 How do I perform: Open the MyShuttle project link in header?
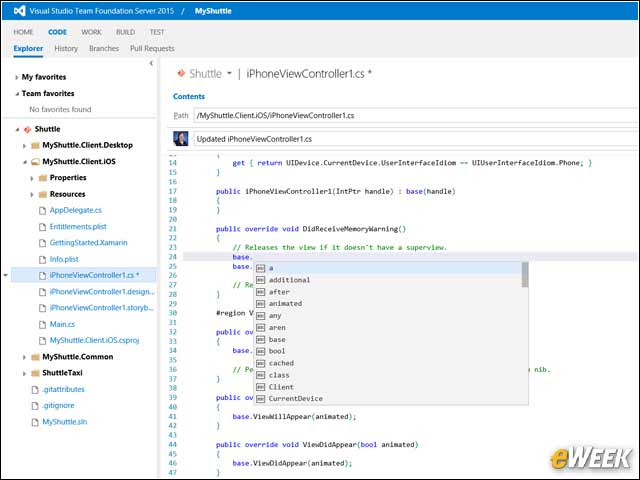tap(213, 11)
